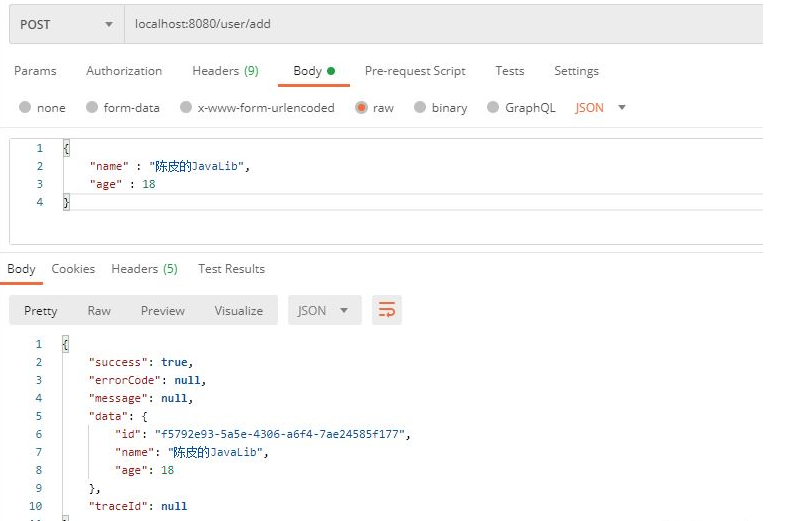Open the Tests tab

509,71
